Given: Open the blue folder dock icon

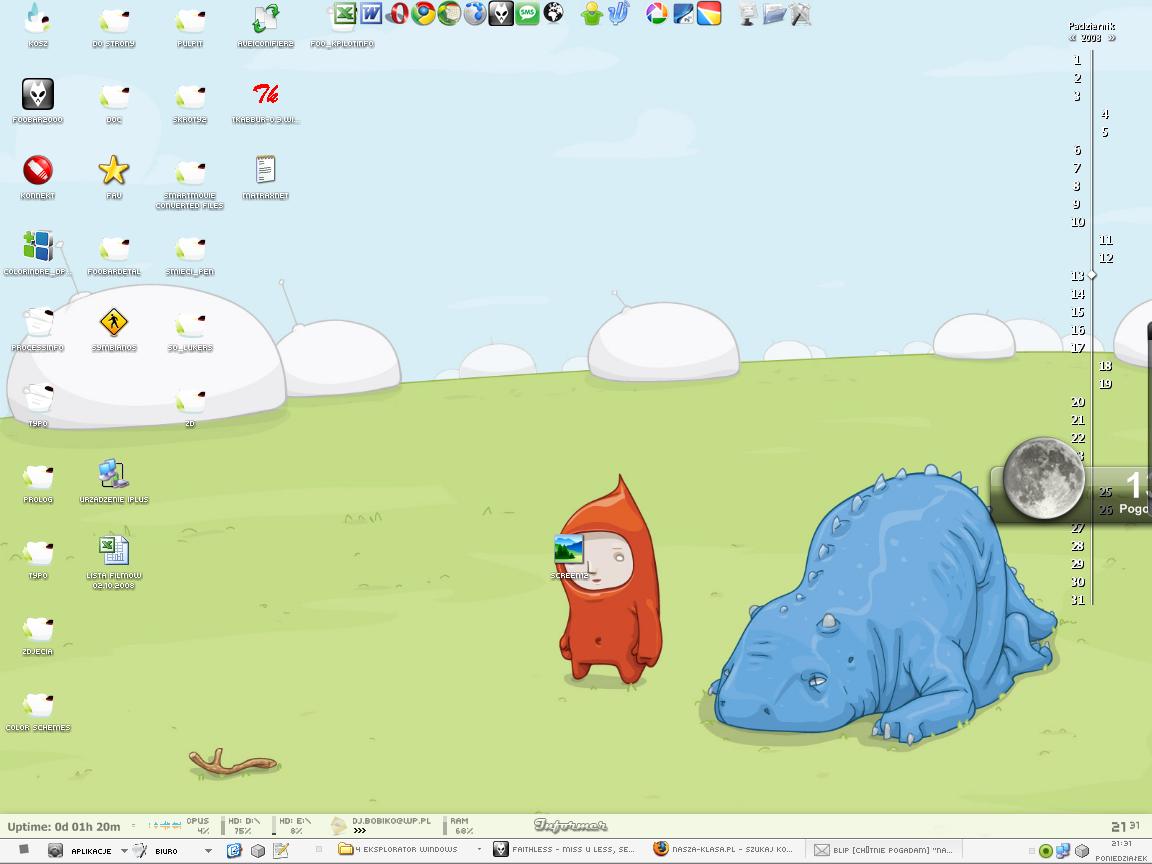Looking at the screenshot, I should coord(774,13).
